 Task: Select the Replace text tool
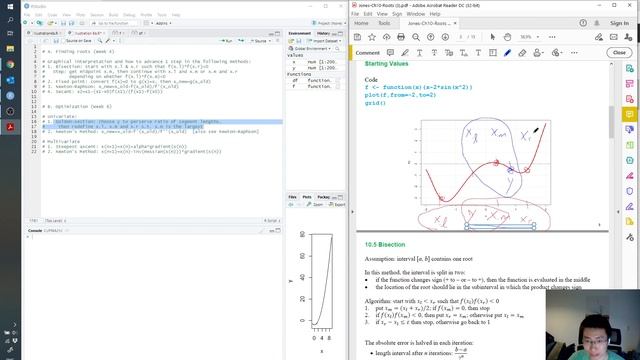click(x=449, y=53)
